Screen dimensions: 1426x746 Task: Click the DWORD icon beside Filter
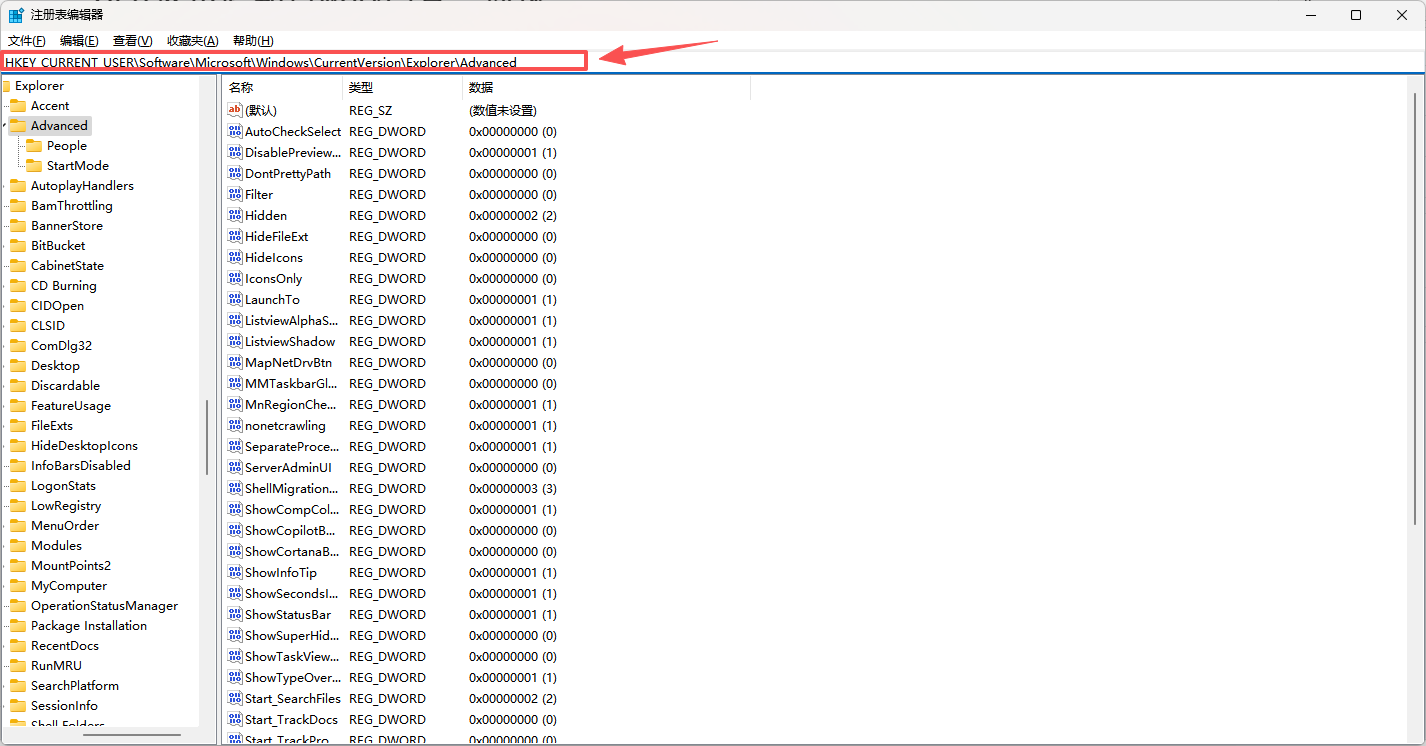(235, 194)
